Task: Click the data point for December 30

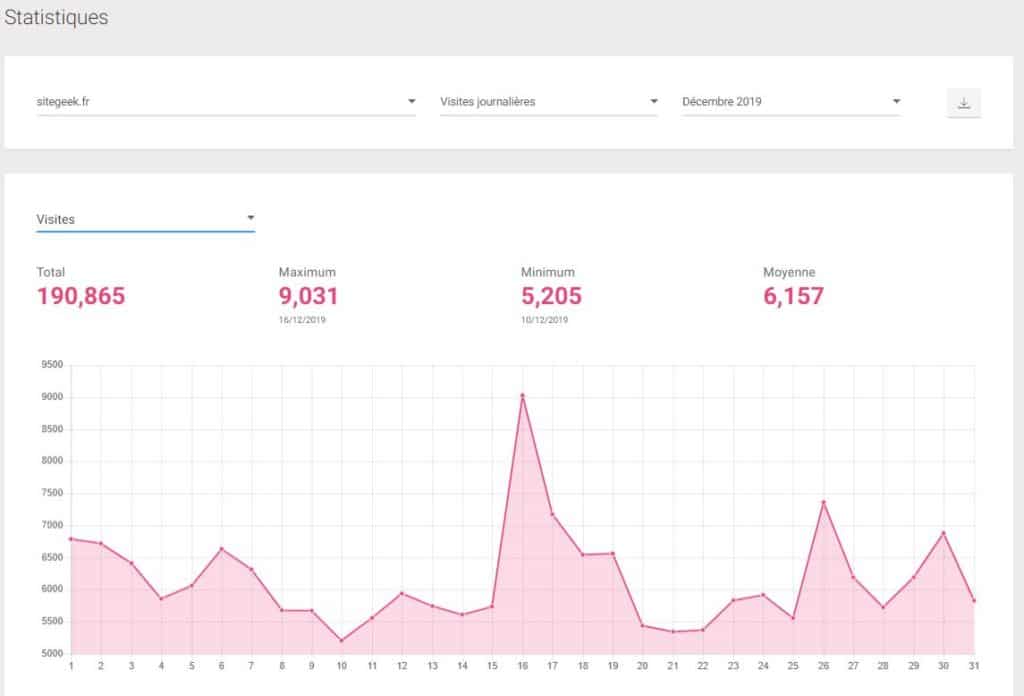Action: tap(943, 533)
